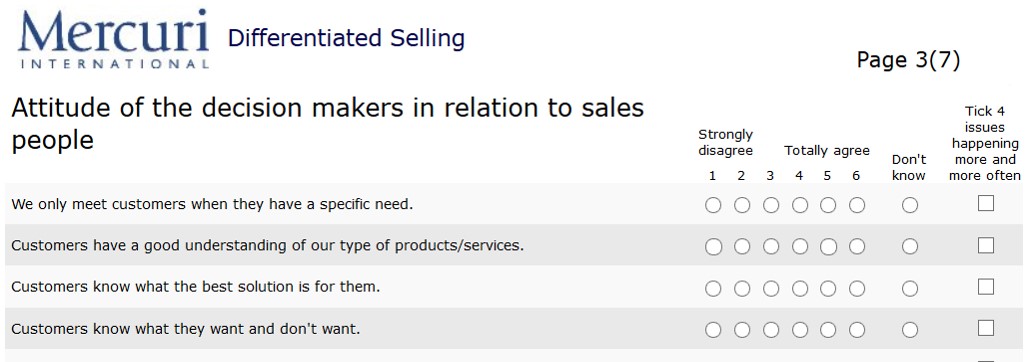This screenshot has width=1034, height=362.
Task: Click the Differentiated Selling title text
Action: click(346, 38)
